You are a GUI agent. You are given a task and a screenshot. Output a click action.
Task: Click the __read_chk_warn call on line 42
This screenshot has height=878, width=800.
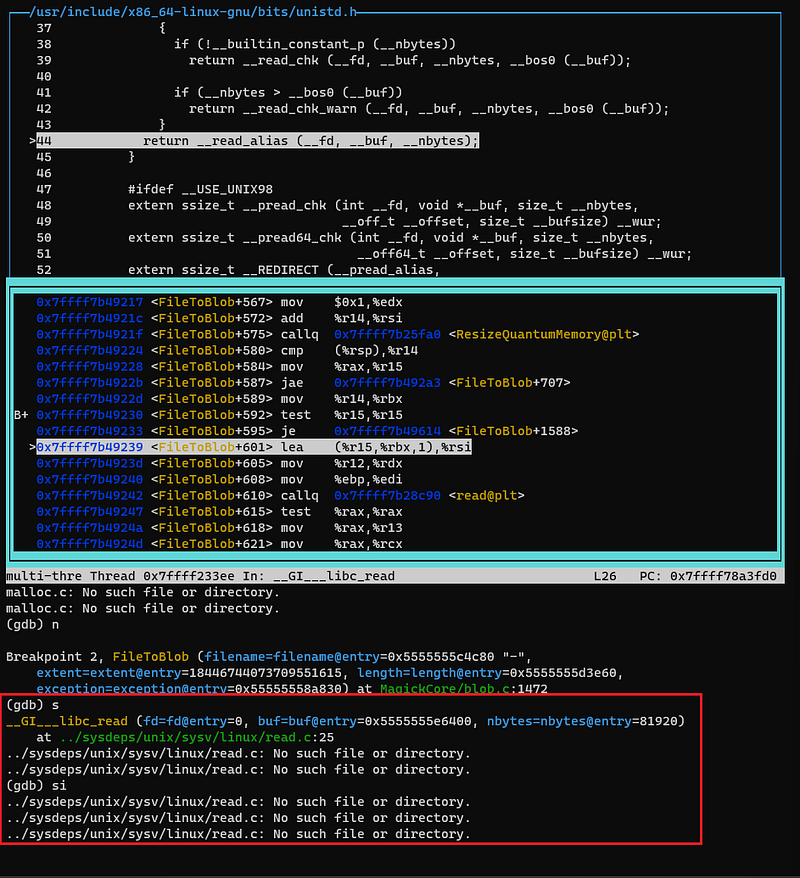[x=429, y=109]
